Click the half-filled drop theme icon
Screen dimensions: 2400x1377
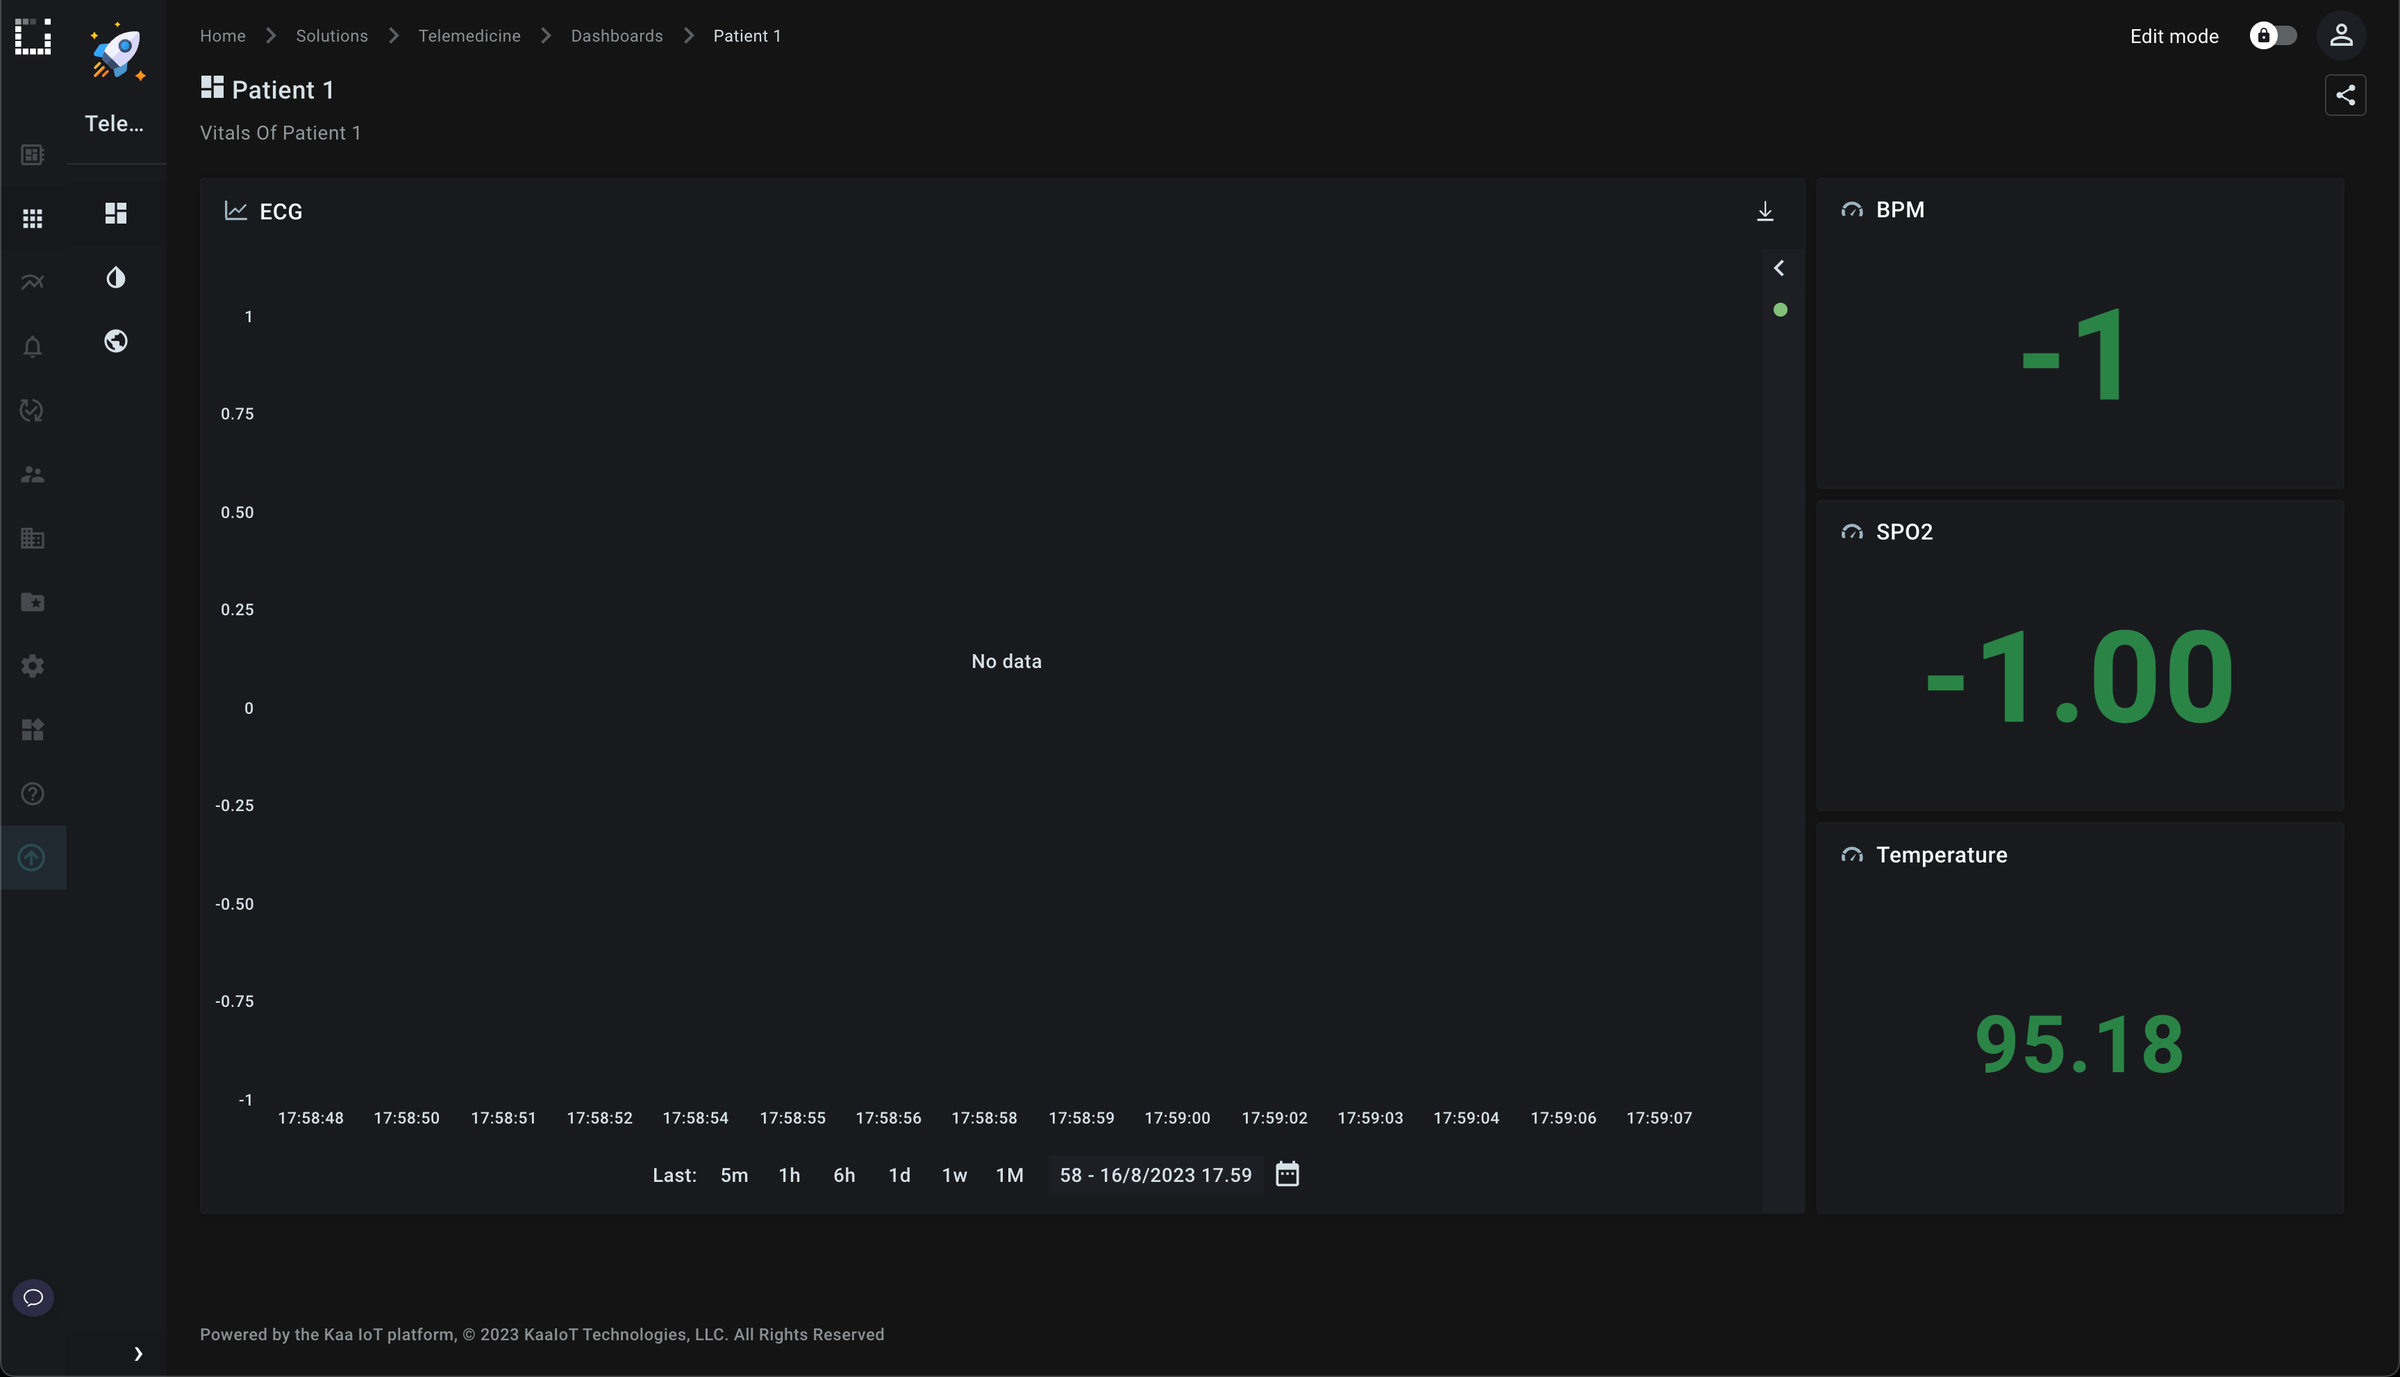tap(116, 277)
